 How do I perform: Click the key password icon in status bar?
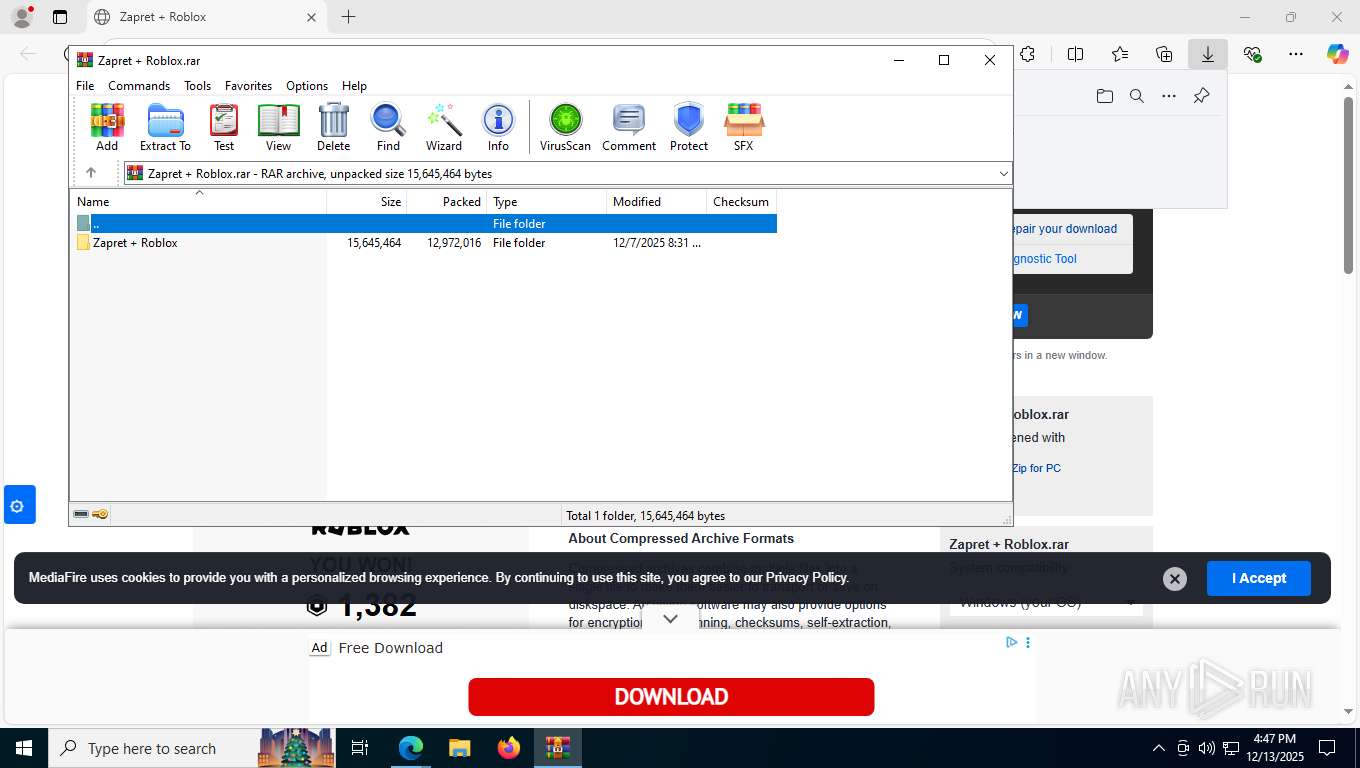tap(100, 514)
